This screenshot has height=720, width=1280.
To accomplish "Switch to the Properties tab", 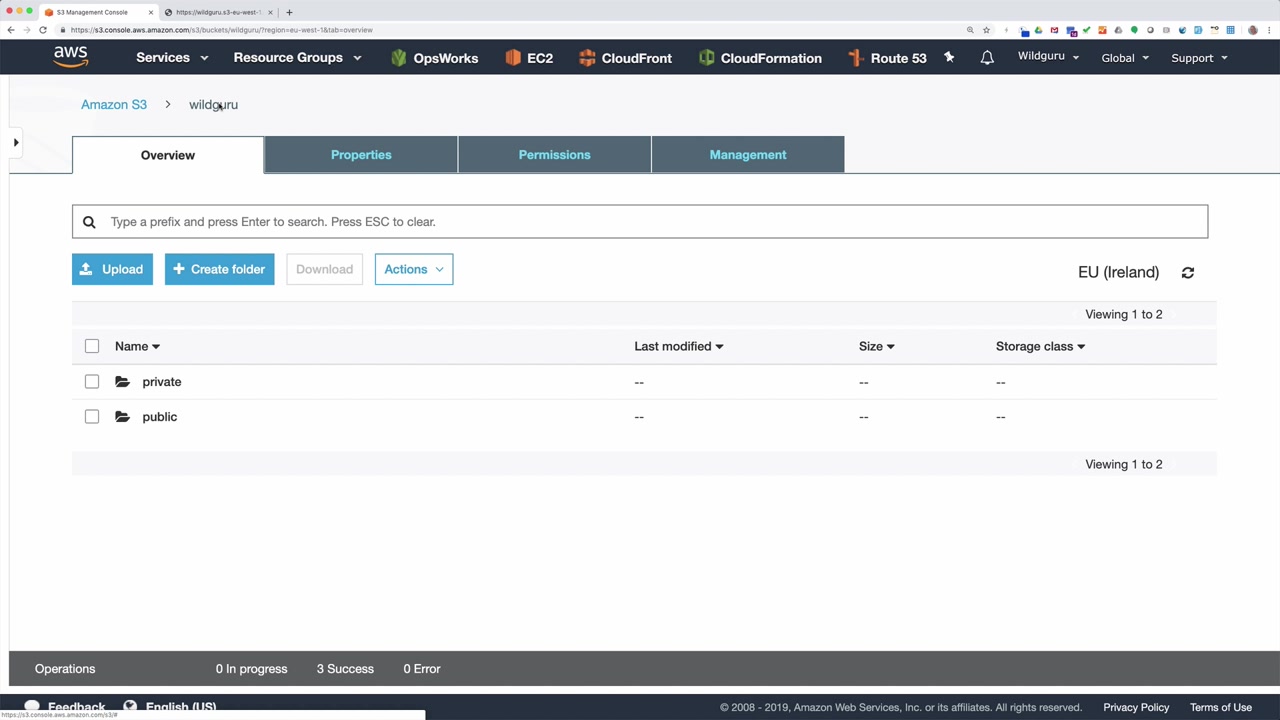I will pos(361,155).
